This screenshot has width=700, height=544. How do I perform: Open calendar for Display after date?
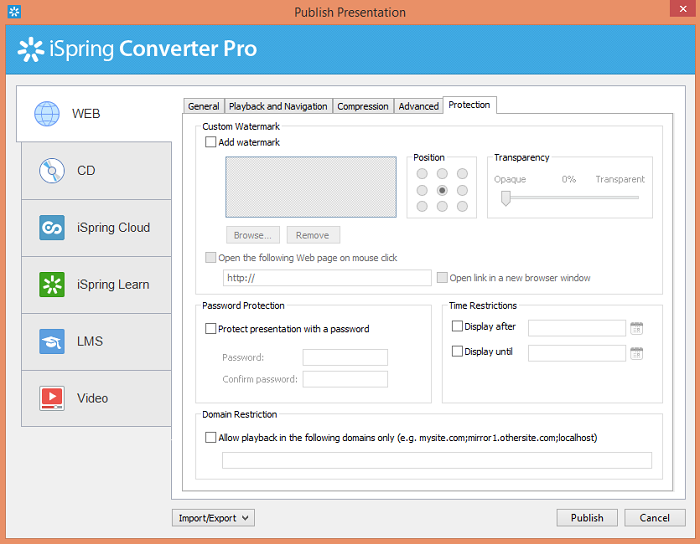(637, 328)
